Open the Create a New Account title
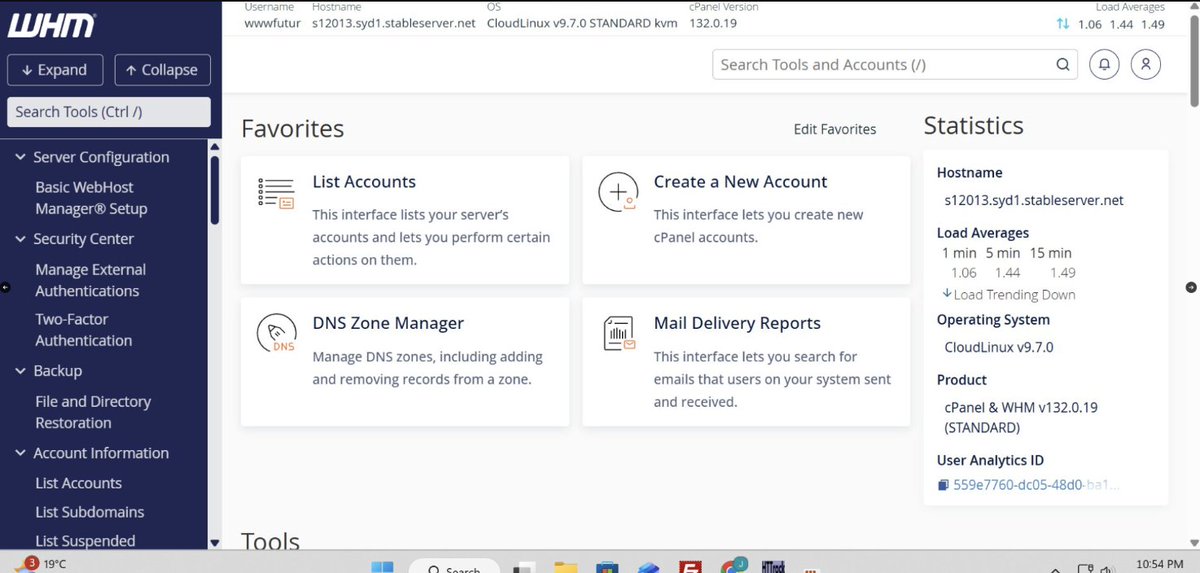 tap(740, 182)
